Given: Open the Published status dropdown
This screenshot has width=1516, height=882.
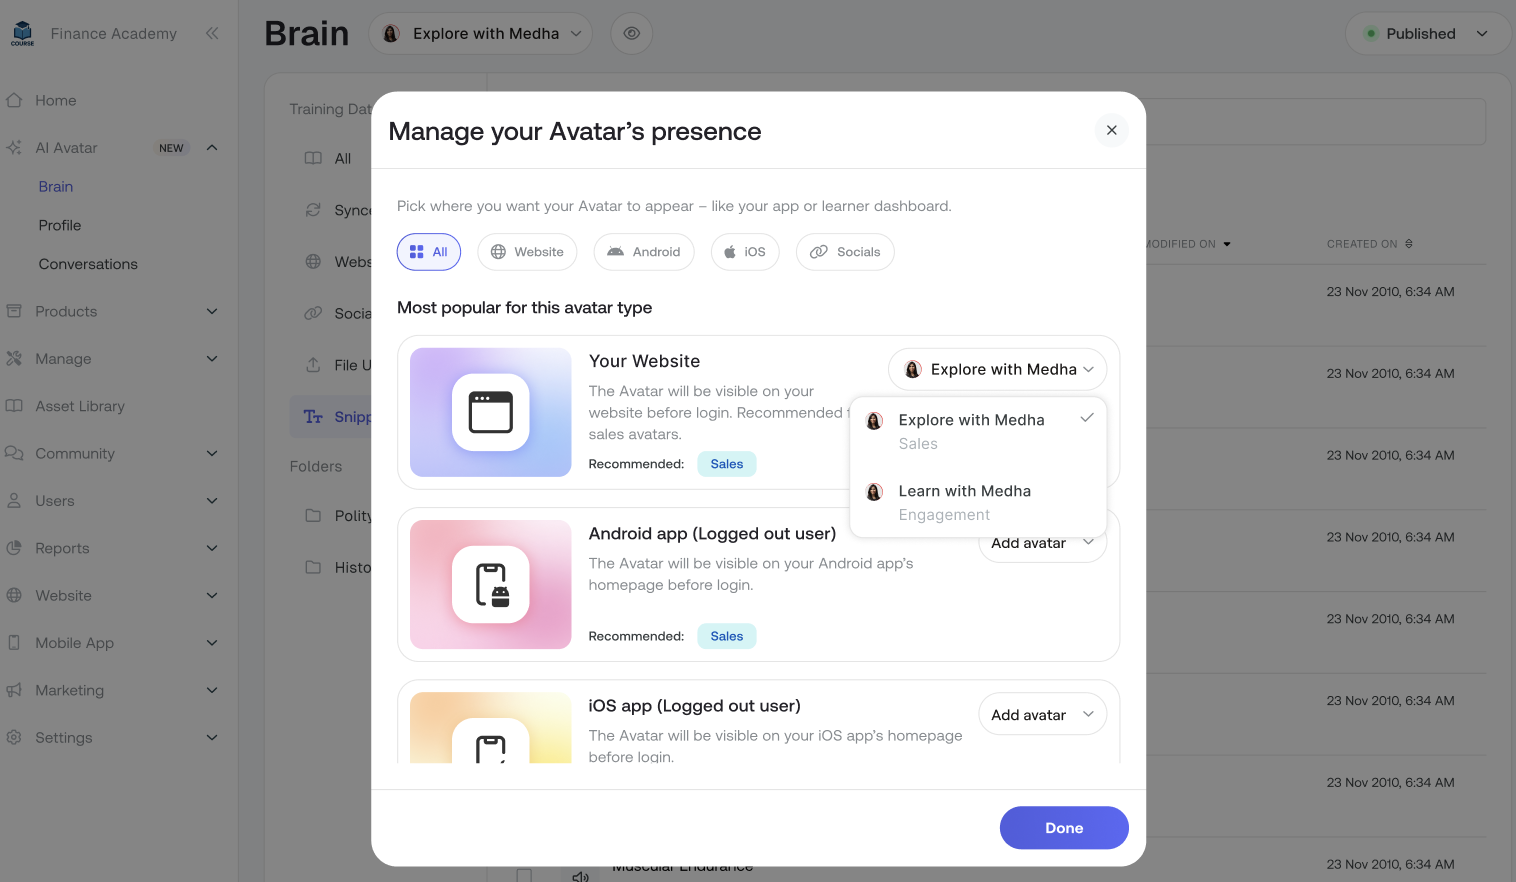Looking at the screenshot, I should pyautogui.click(x=1428, y=34).
